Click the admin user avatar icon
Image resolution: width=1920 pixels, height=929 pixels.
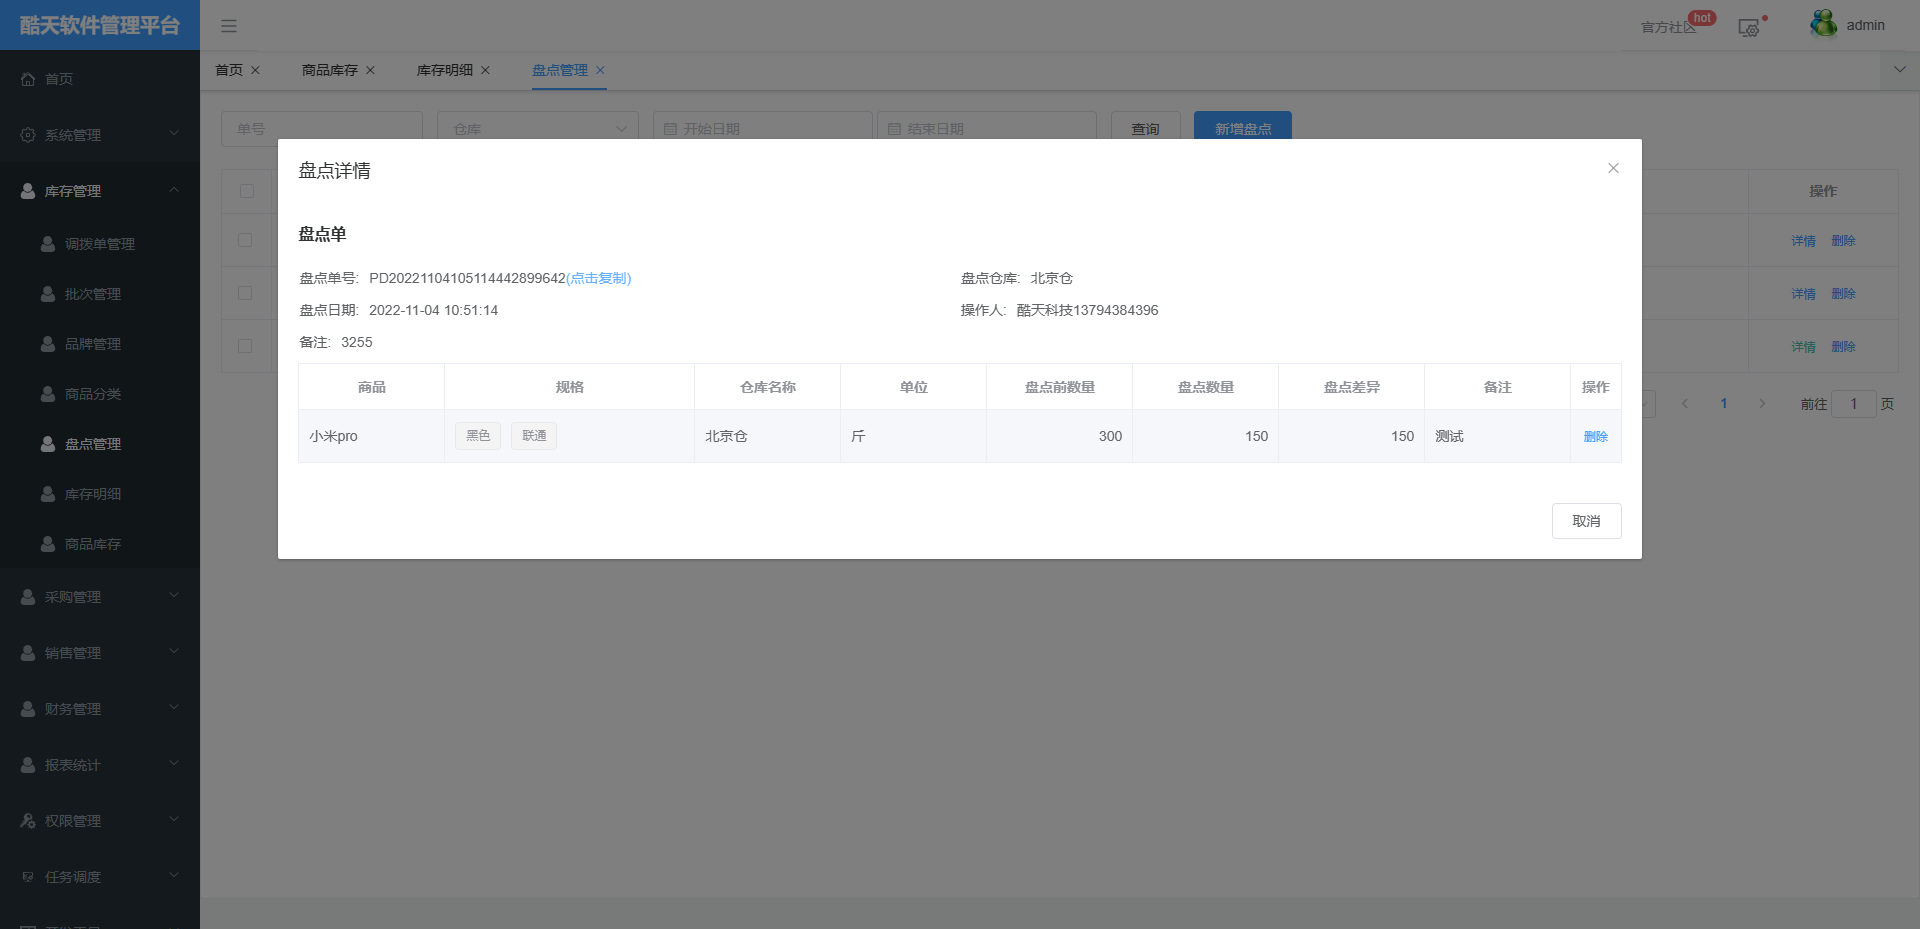1823,24
